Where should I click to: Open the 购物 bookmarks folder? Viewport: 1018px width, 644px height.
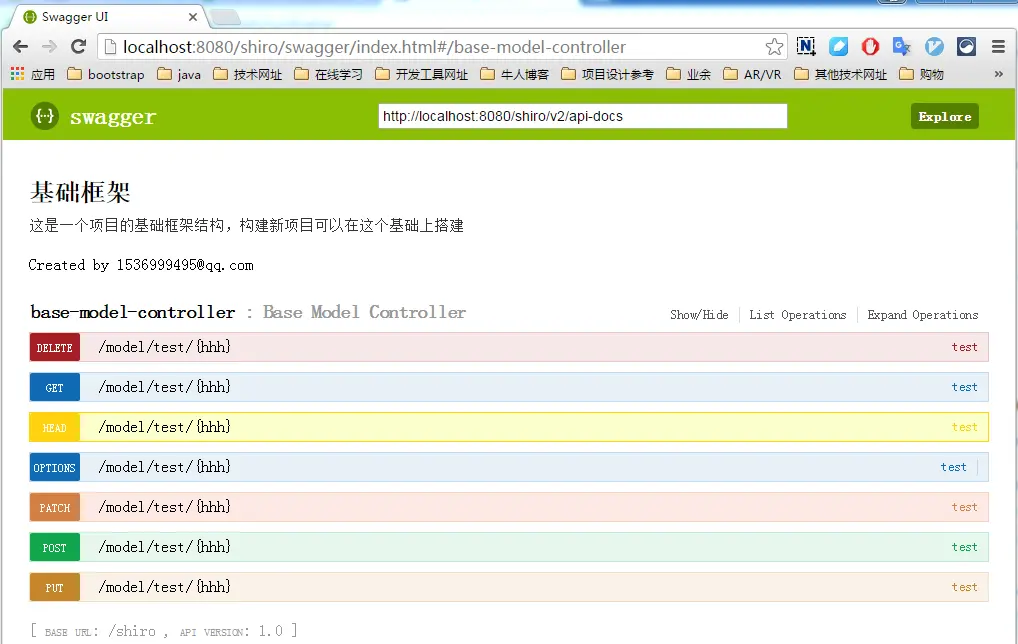[921, 74]
